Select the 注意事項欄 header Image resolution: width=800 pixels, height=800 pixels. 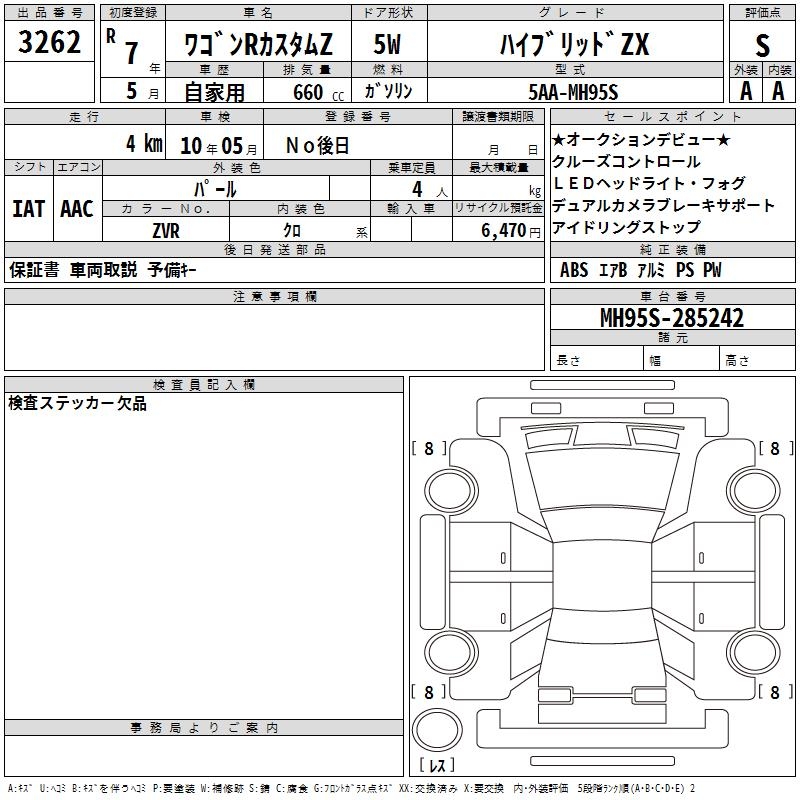[x=274, y=296]
